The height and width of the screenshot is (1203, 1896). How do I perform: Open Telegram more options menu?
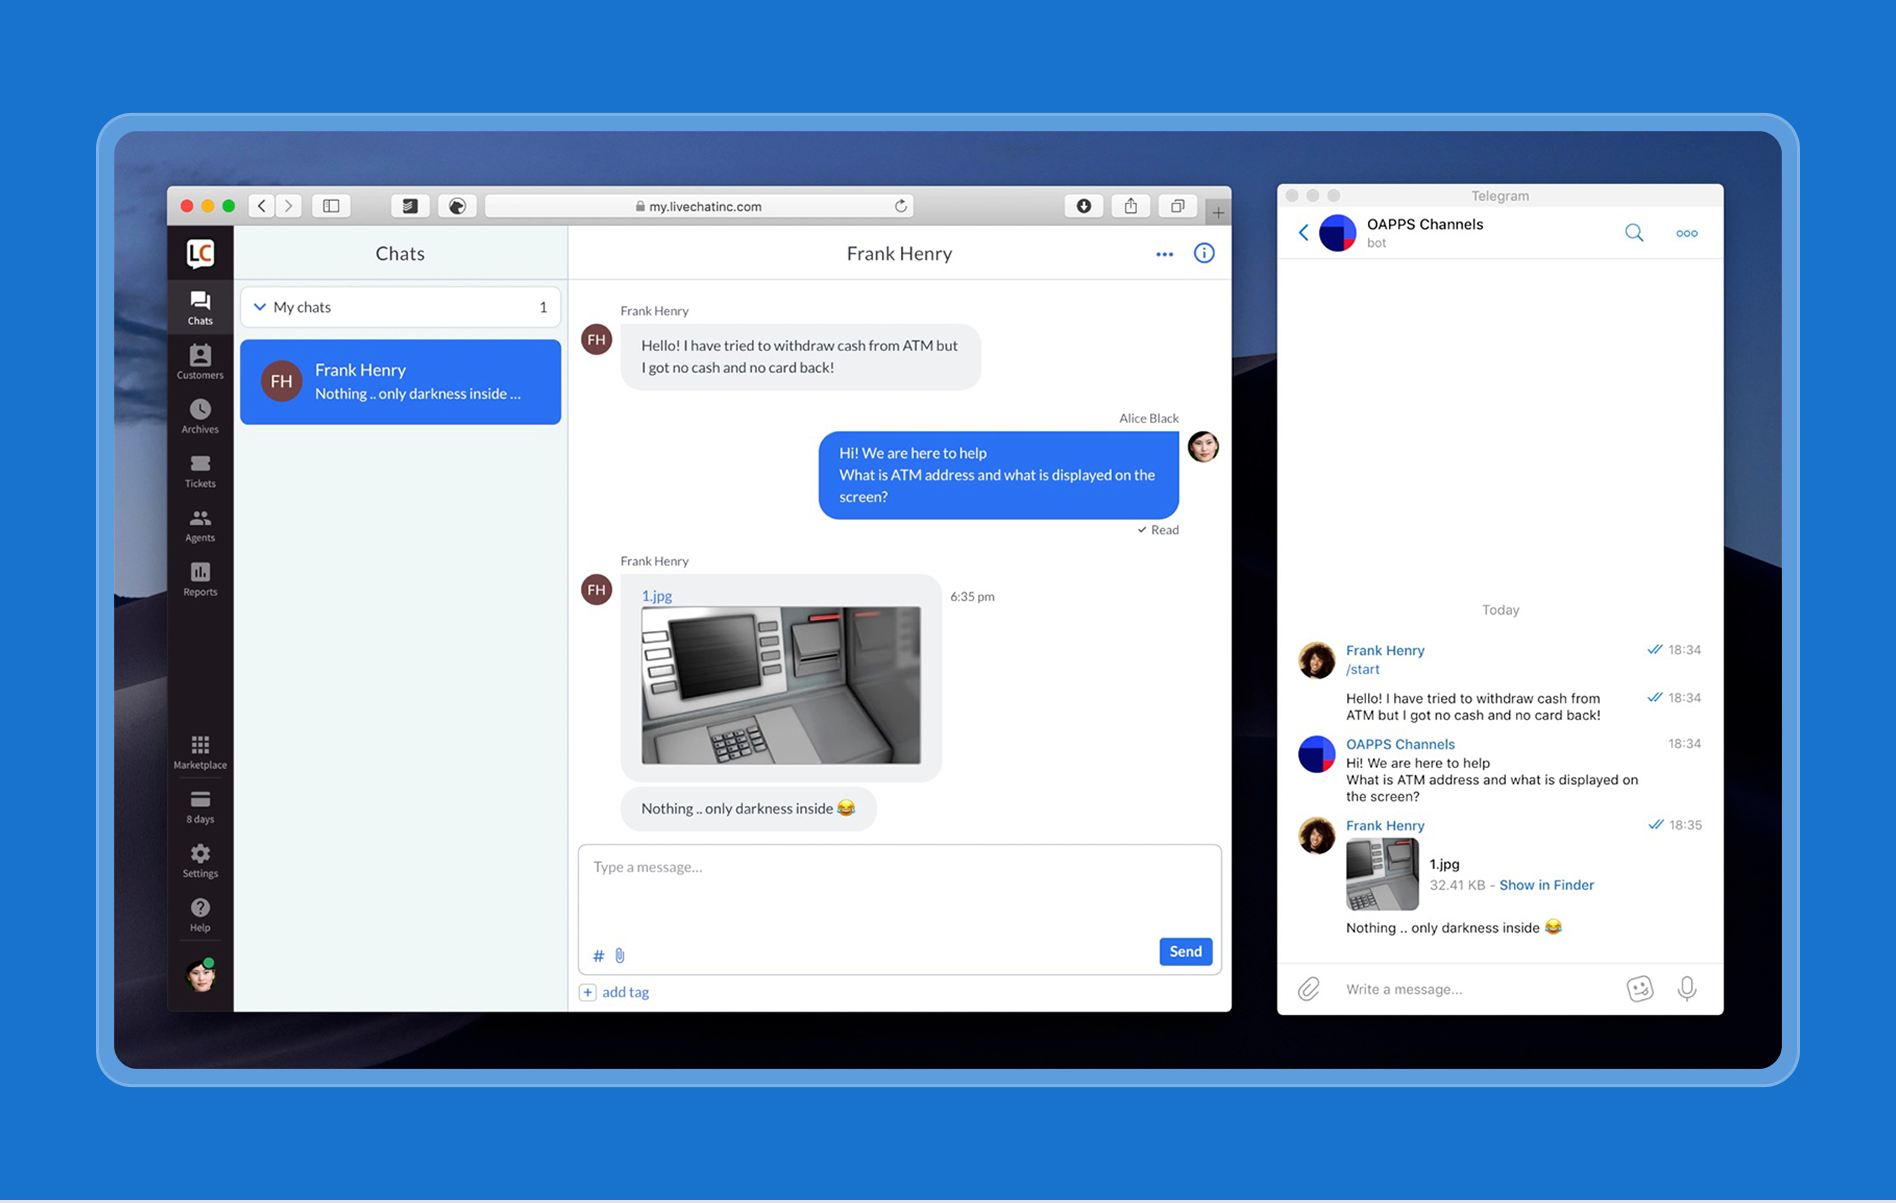coord(1686,233)
